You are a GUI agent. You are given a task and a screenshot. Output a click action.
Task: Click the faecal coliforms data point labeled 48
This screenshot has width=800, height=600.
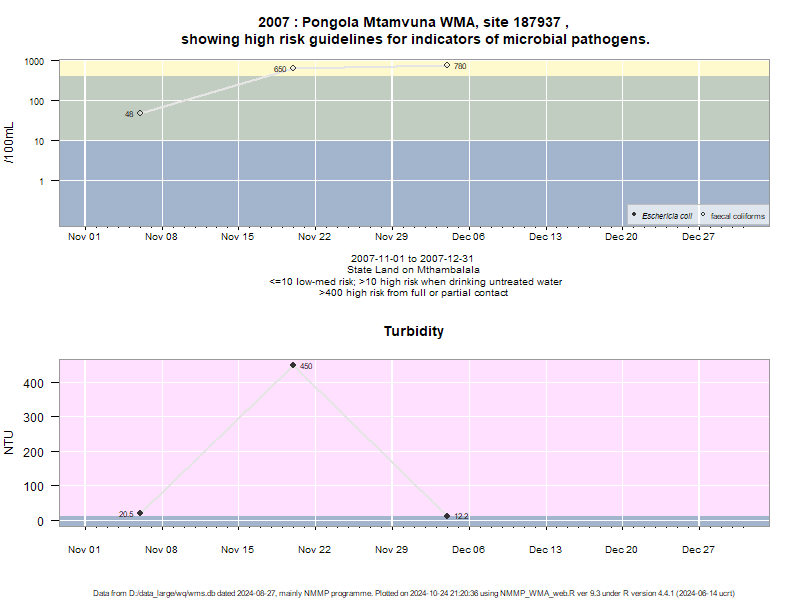coord(140,113)
